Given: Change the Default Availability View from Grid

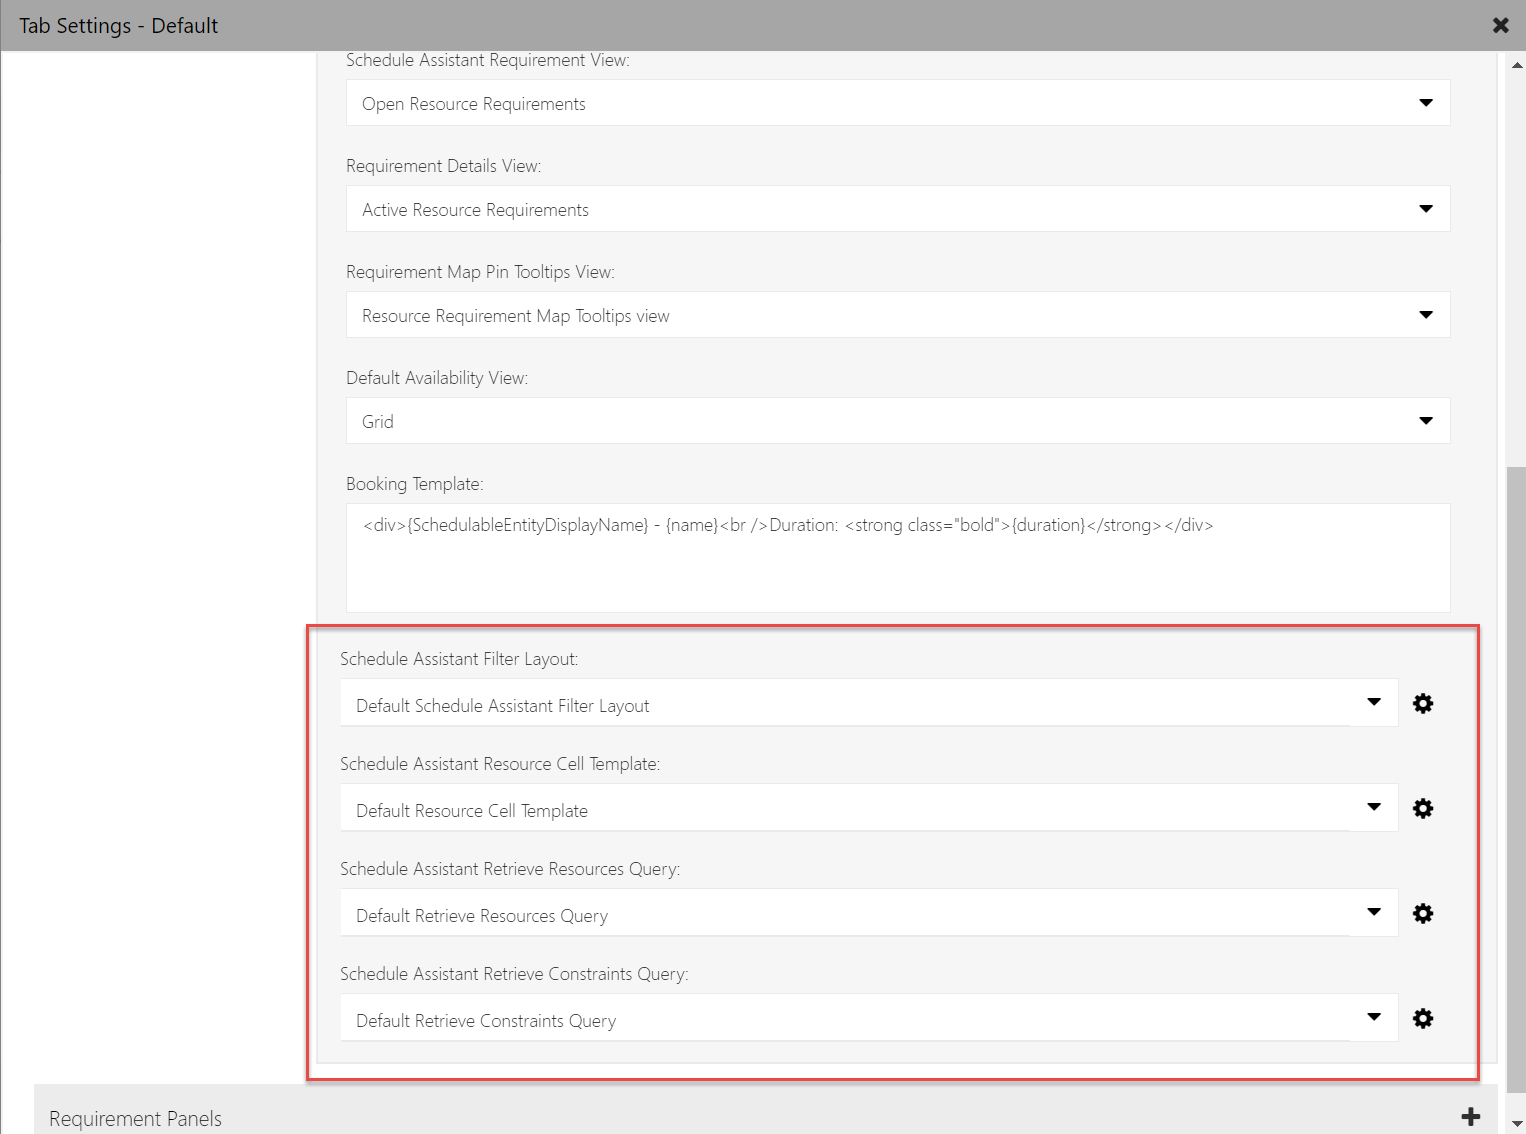Looking at the screenshot, I should [x=1424, y=420].
